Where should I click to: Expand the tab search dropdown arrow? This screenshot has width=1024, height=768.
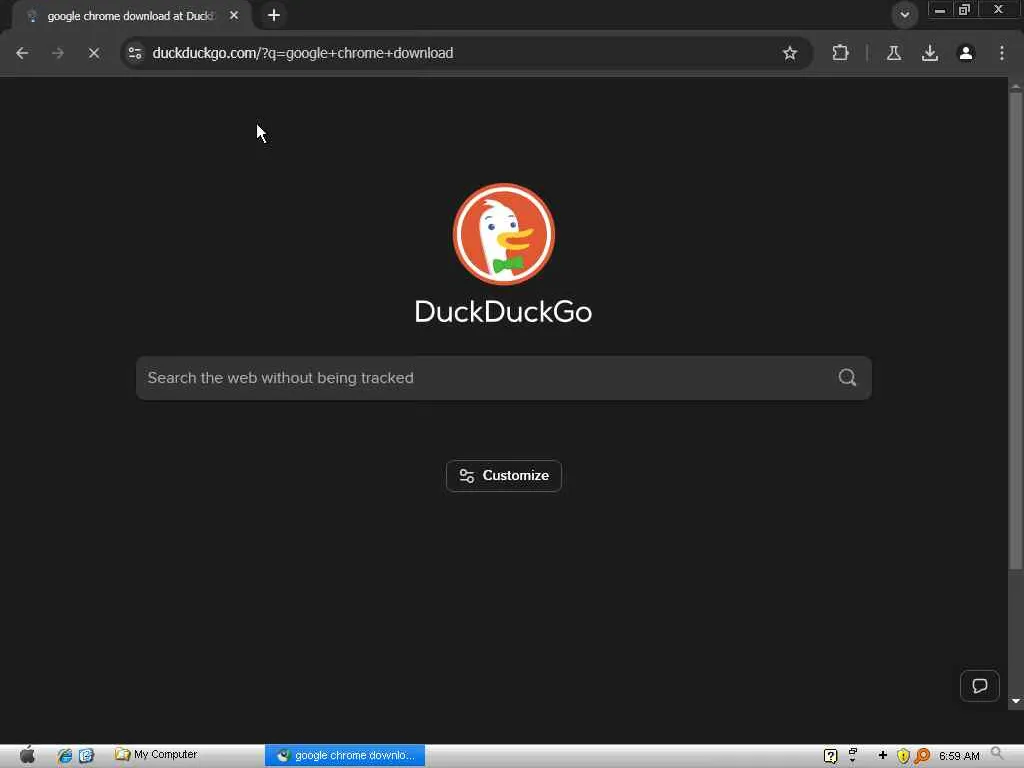[904, 14]
